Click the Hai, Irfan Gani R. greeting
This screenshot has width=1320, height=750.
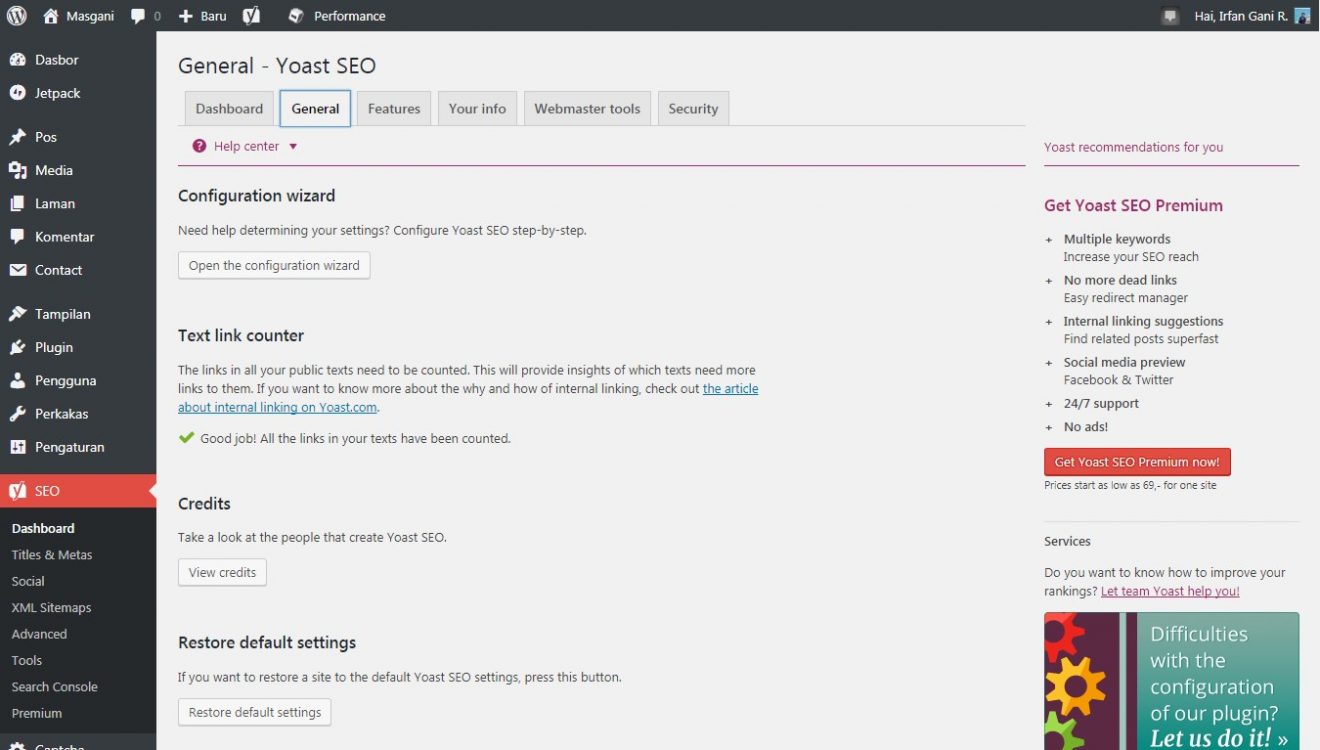pos(1241,16)
